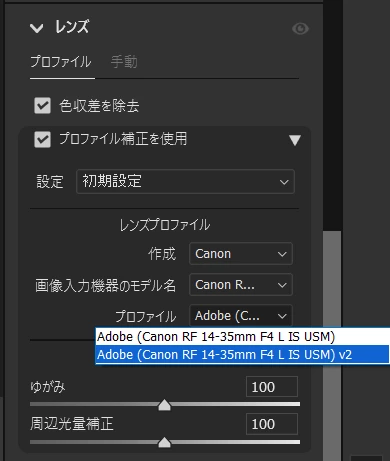The height and width of the screenshot is (461, 390).
Task: Click the 周辺光量補正 slider handle
Action: [x=164, y=442]
